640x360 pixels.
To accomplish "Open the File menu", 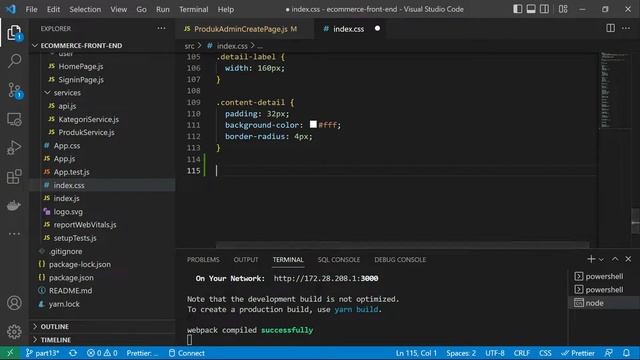I will [31, 9].
